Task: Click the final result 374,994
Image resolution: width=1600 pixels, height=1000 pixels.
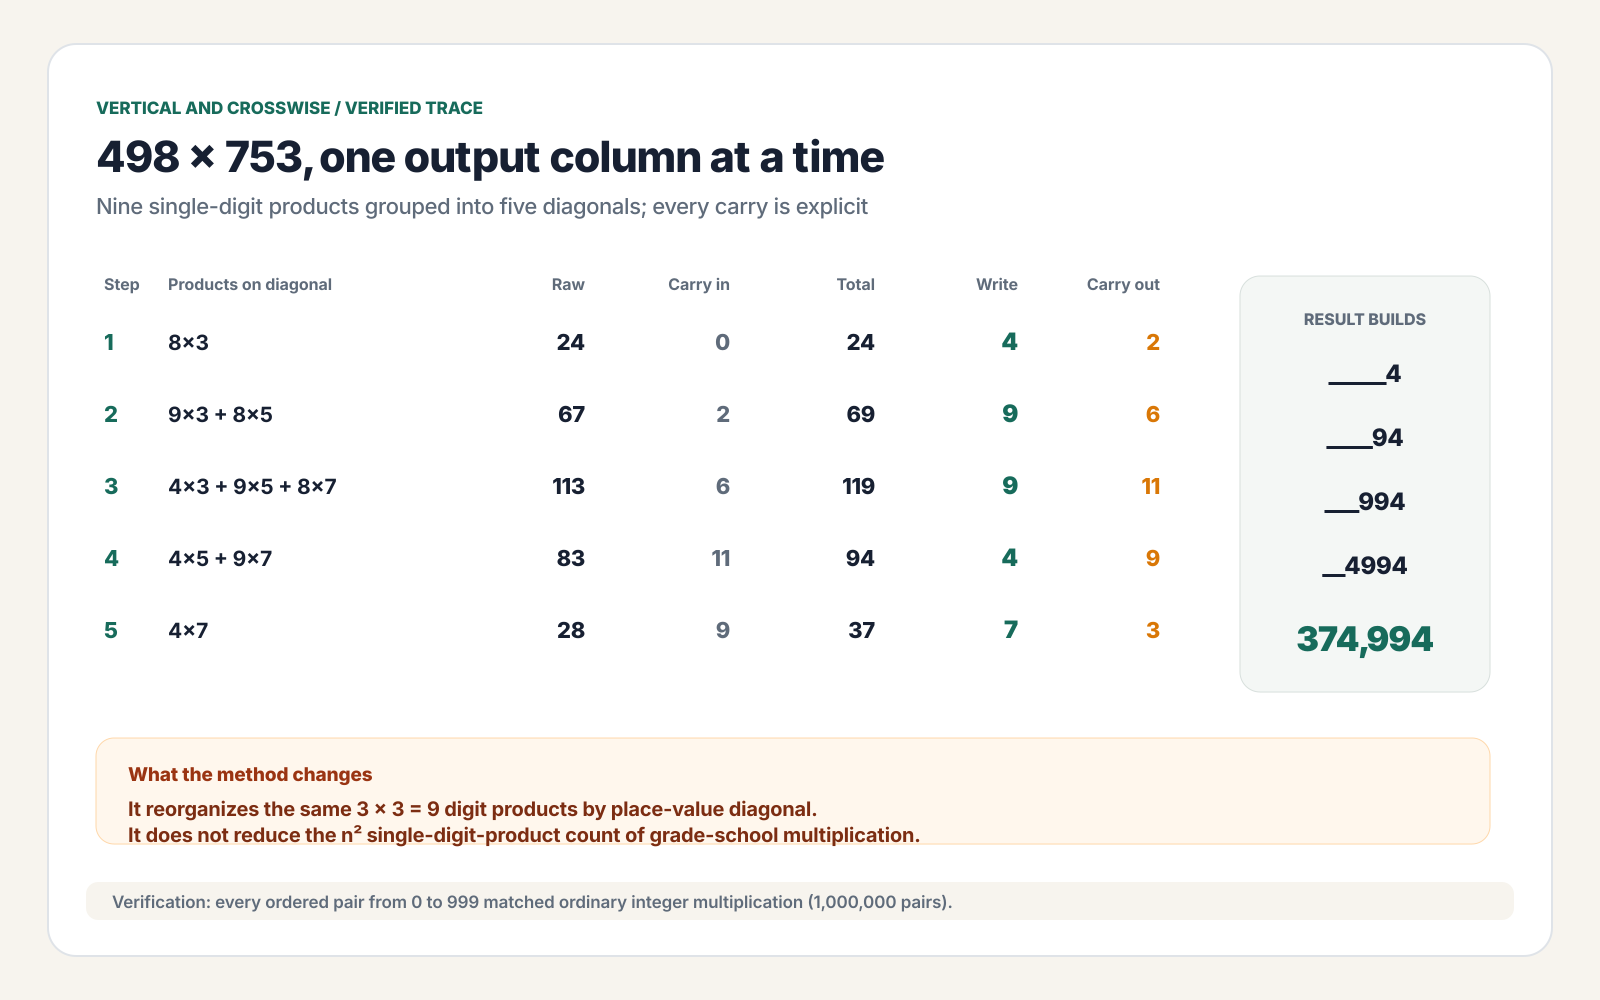Action: pyautogui.click(x=1365, y=639)
